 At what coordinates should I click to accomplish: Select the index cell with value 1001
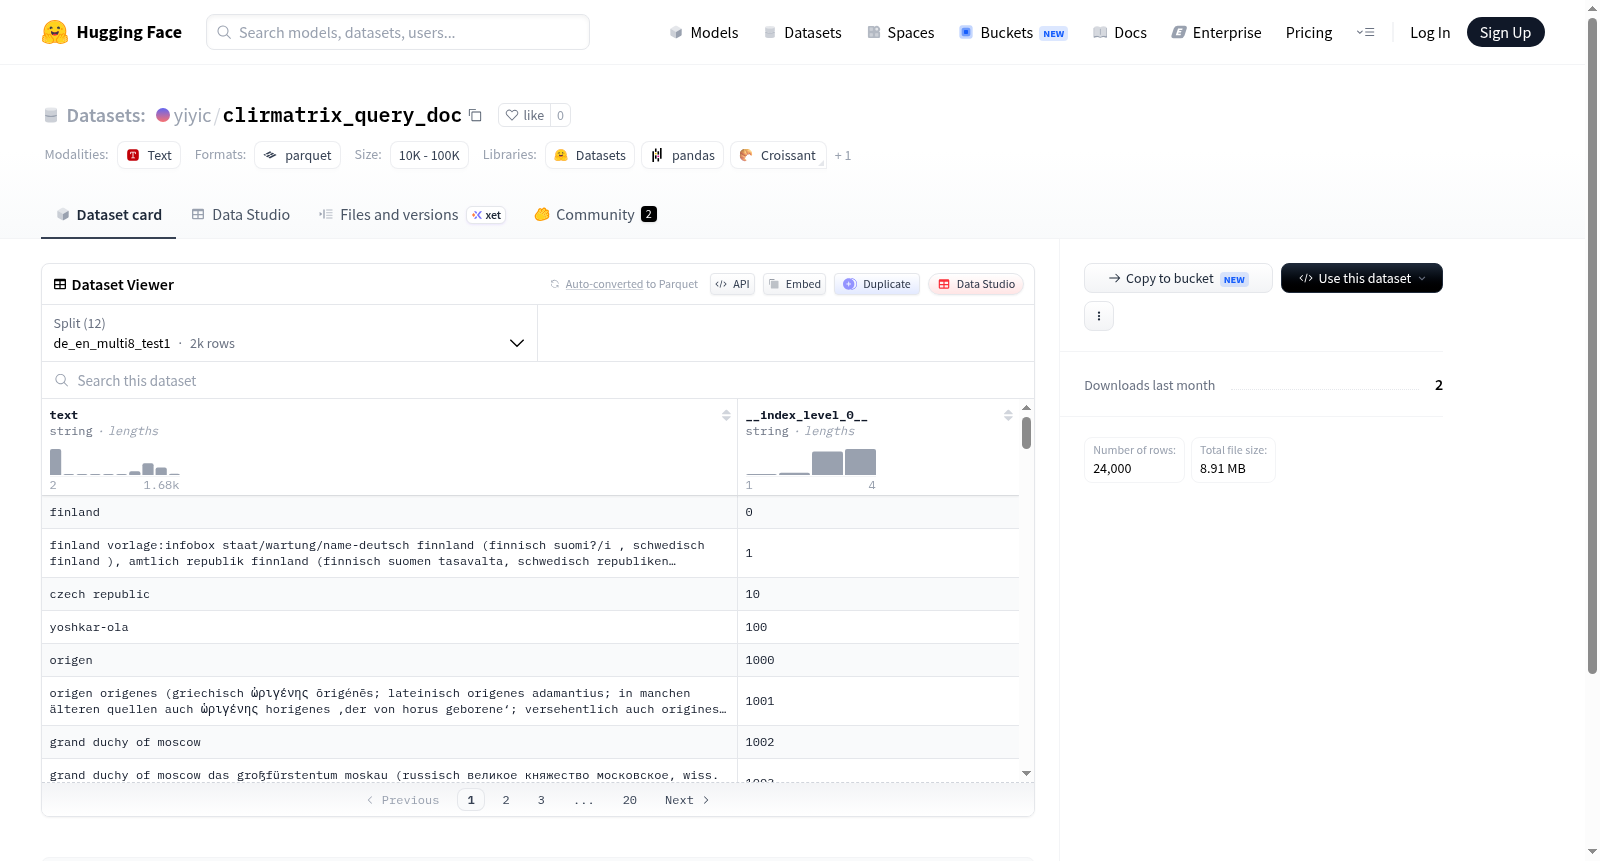click(x=878, y=701)
